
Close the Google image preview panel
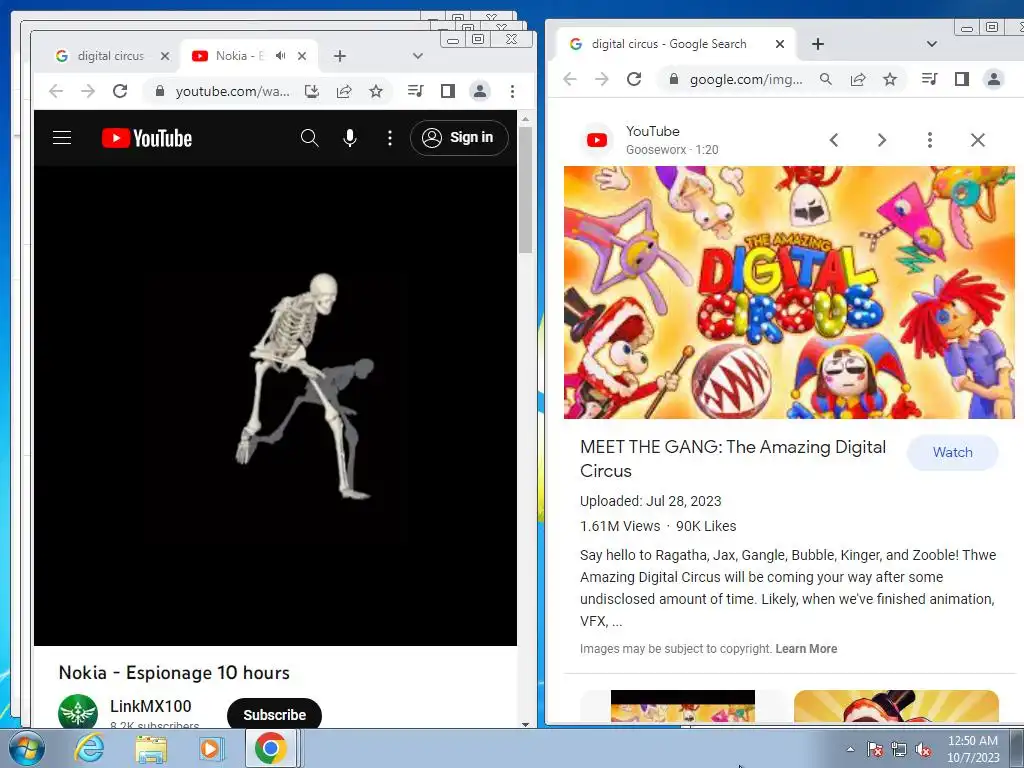click(x=978, y=140)
